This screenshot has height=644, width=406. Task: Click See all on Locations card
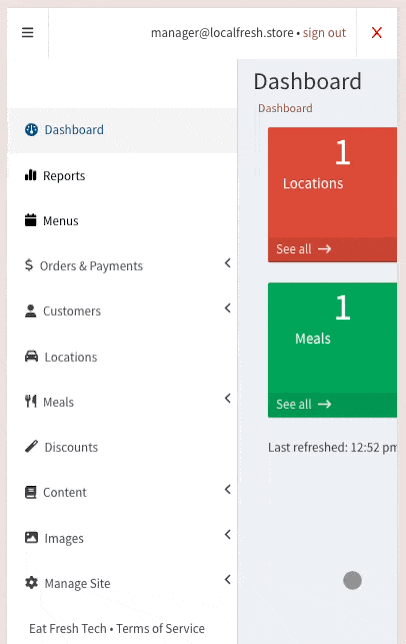tap(304, 249)
